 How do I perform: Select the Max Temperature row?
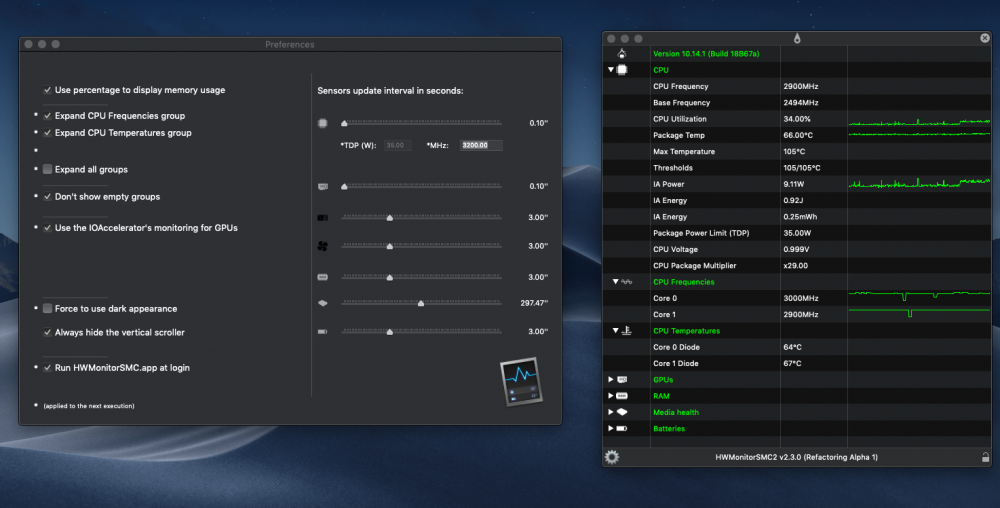(797, 152)
